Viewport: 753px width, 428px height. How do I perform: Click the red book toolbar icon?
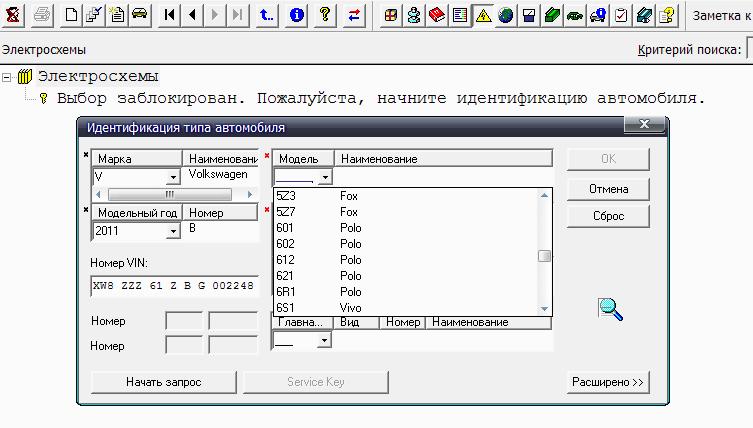pyautogui.click(x=436, y=15)
